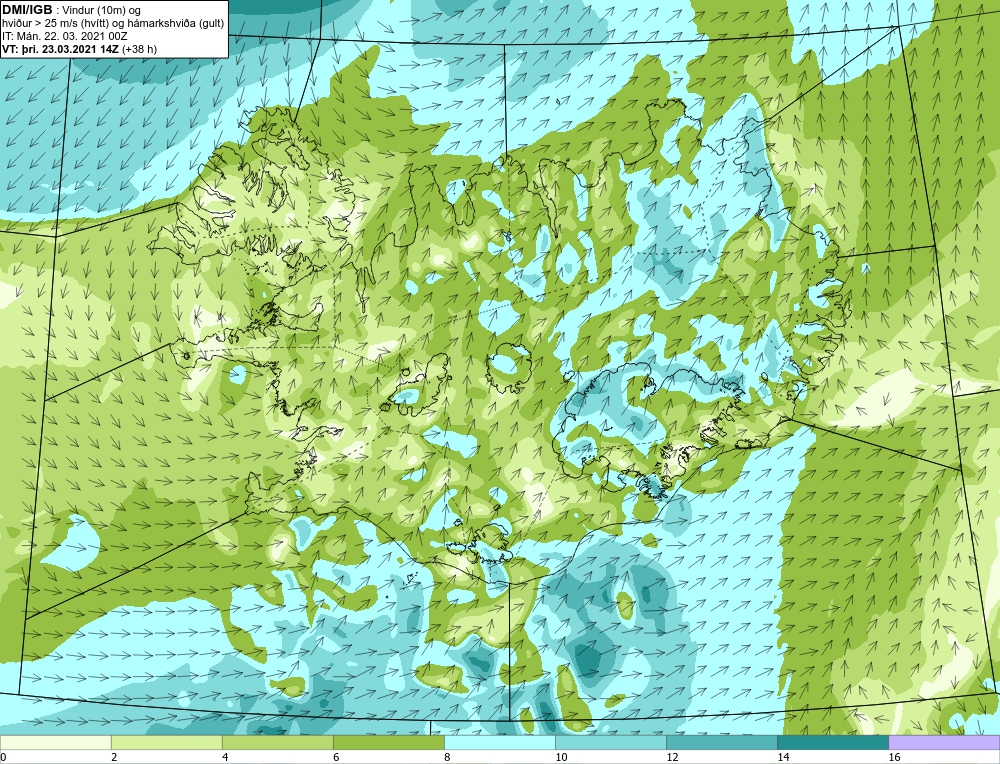Click the legend value '10'
The image size is (1000, 764).
click(x=561, y=757)
